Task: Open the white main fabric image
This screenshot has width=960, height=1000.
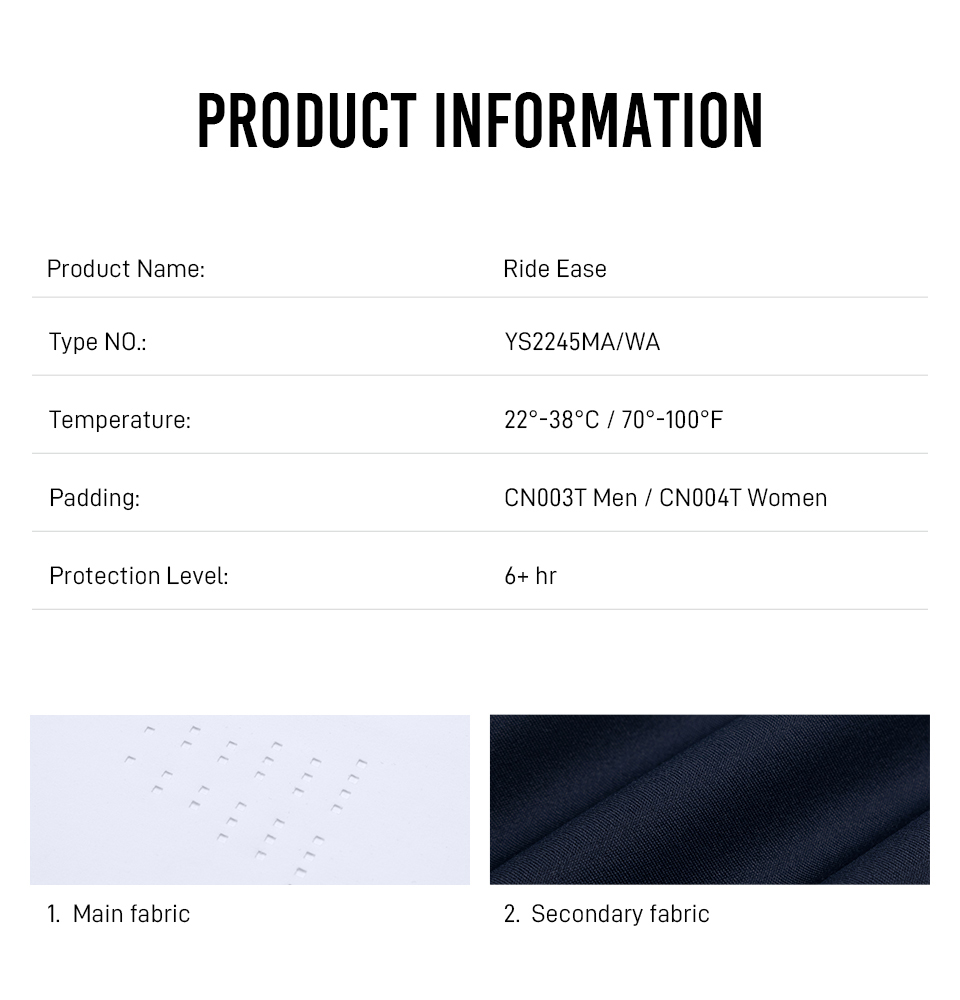Action: [250, 799]
